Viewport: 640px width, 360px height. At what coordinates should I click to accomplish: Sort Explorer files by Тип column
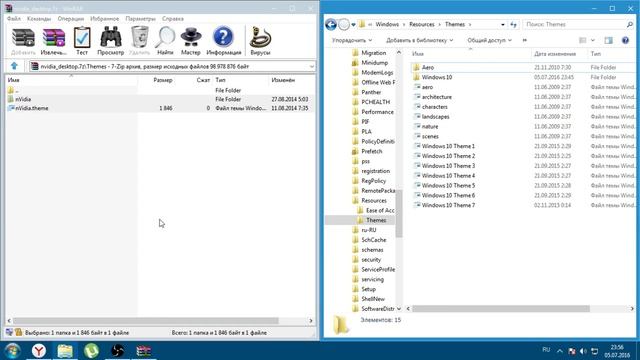596,54
